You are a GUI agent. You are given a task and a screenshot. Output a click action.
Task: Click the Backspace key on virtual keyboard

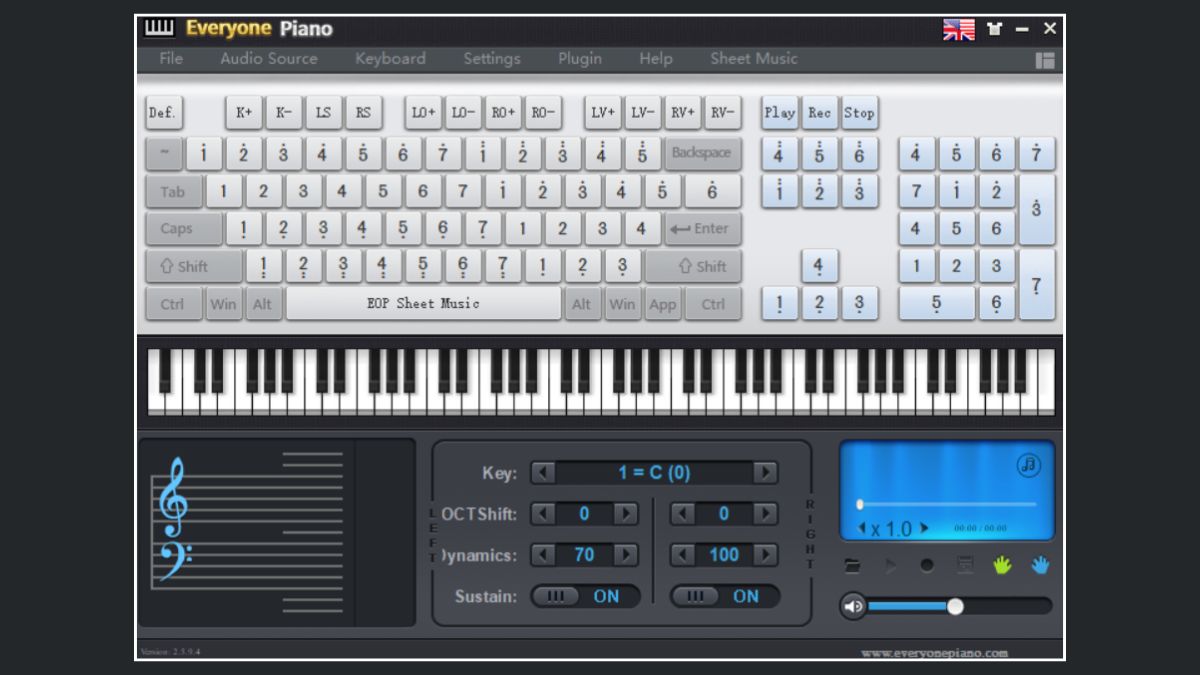click(x=703, y=153)
